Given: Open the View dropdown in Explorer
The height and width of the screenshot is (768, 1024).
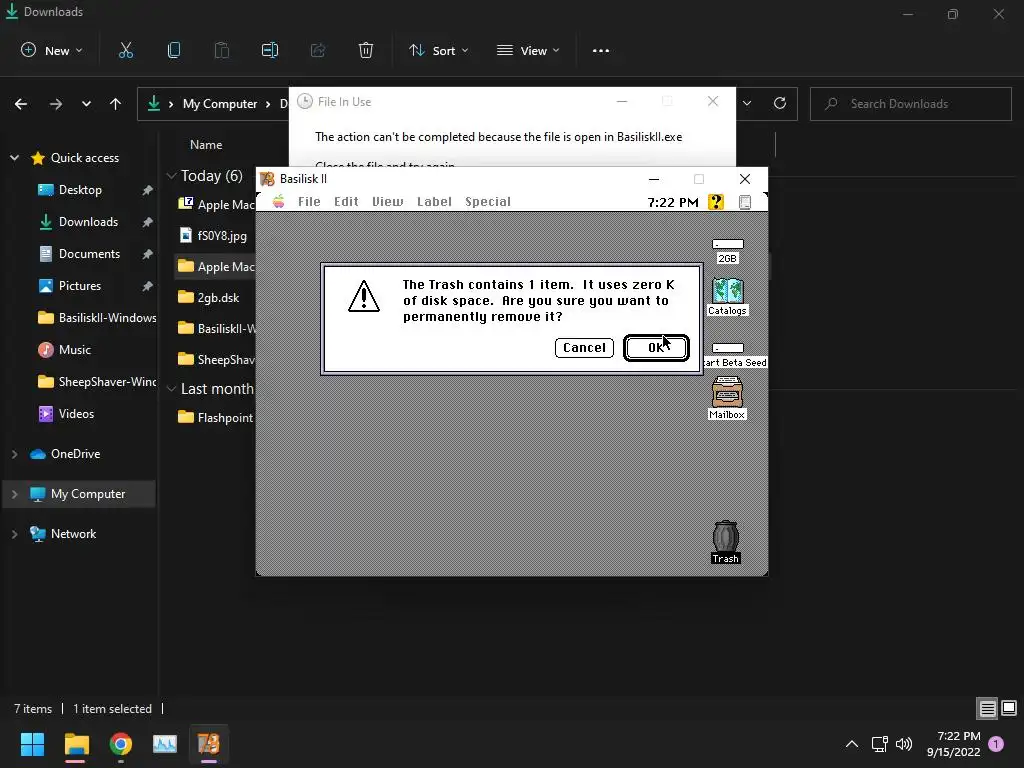Looking at the screenshot, I should [528, 50].
